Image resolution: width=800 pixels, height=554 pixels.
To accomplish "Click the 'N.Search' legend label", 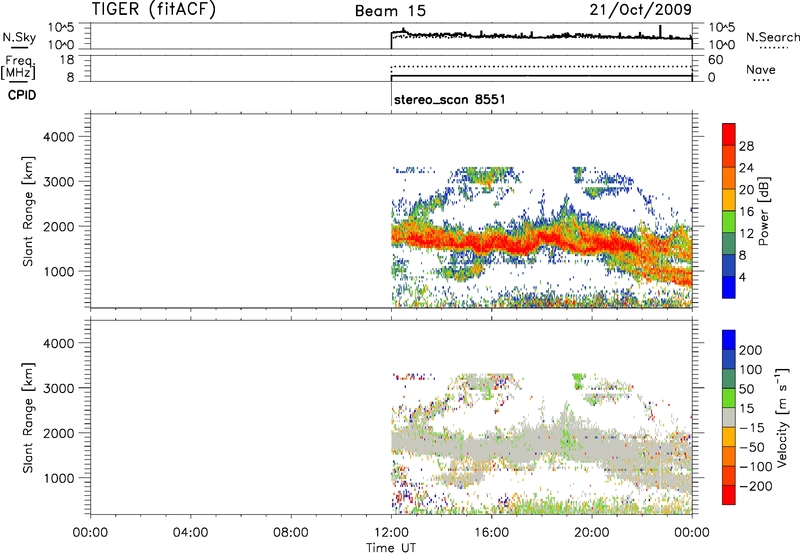I will pyautogui.click(x=772, y=37).
